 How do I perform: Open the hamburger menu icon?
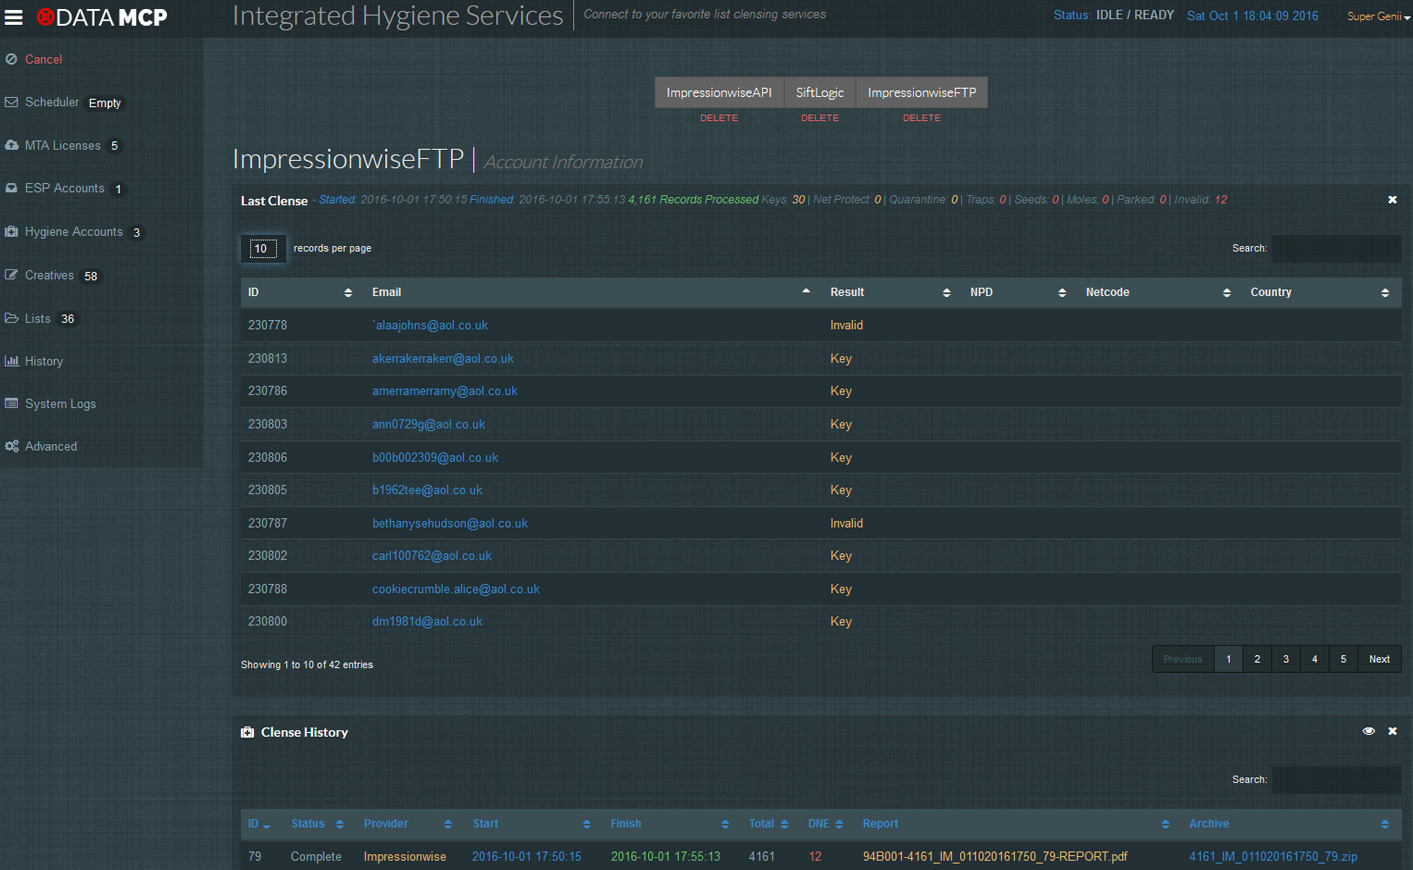[13, 17]
